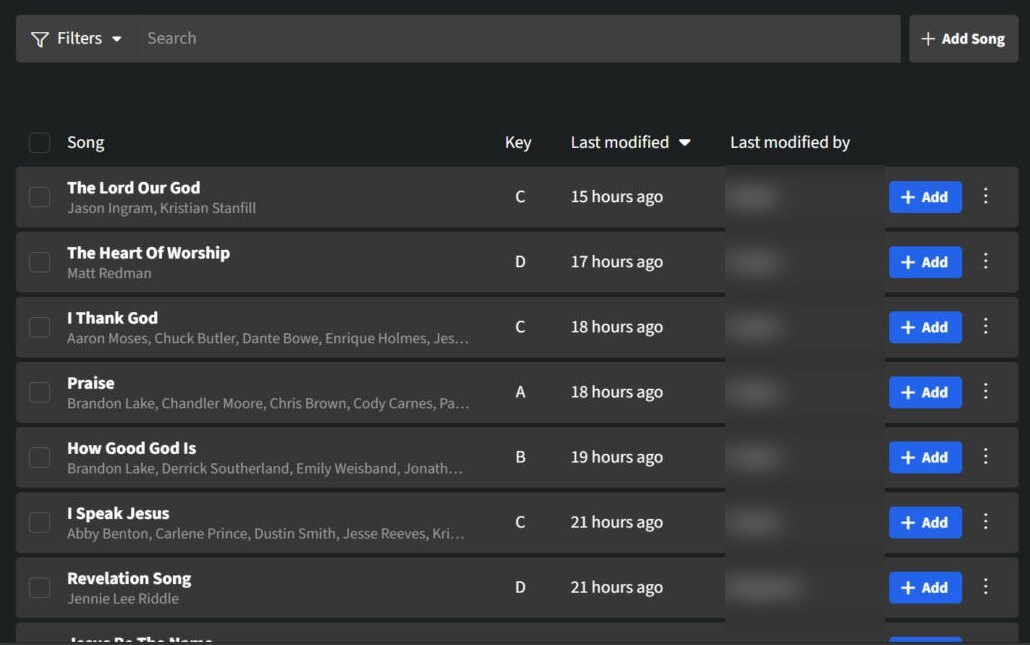Check the box for I Speak Jesus
Viewport: 1030px width, 645px height.
[x=39, y=522]
